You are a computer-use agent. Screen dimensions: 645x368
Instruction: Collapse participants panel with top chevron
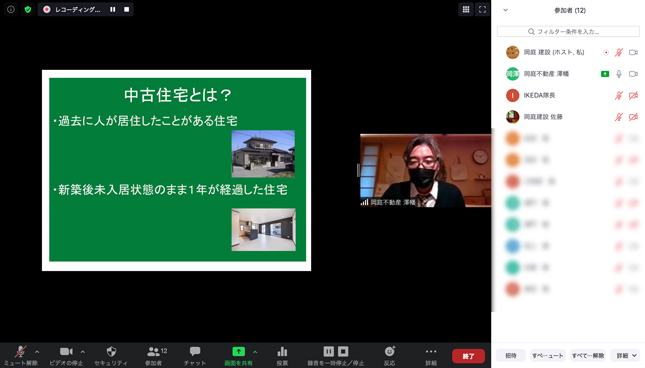tap(506, 10)
